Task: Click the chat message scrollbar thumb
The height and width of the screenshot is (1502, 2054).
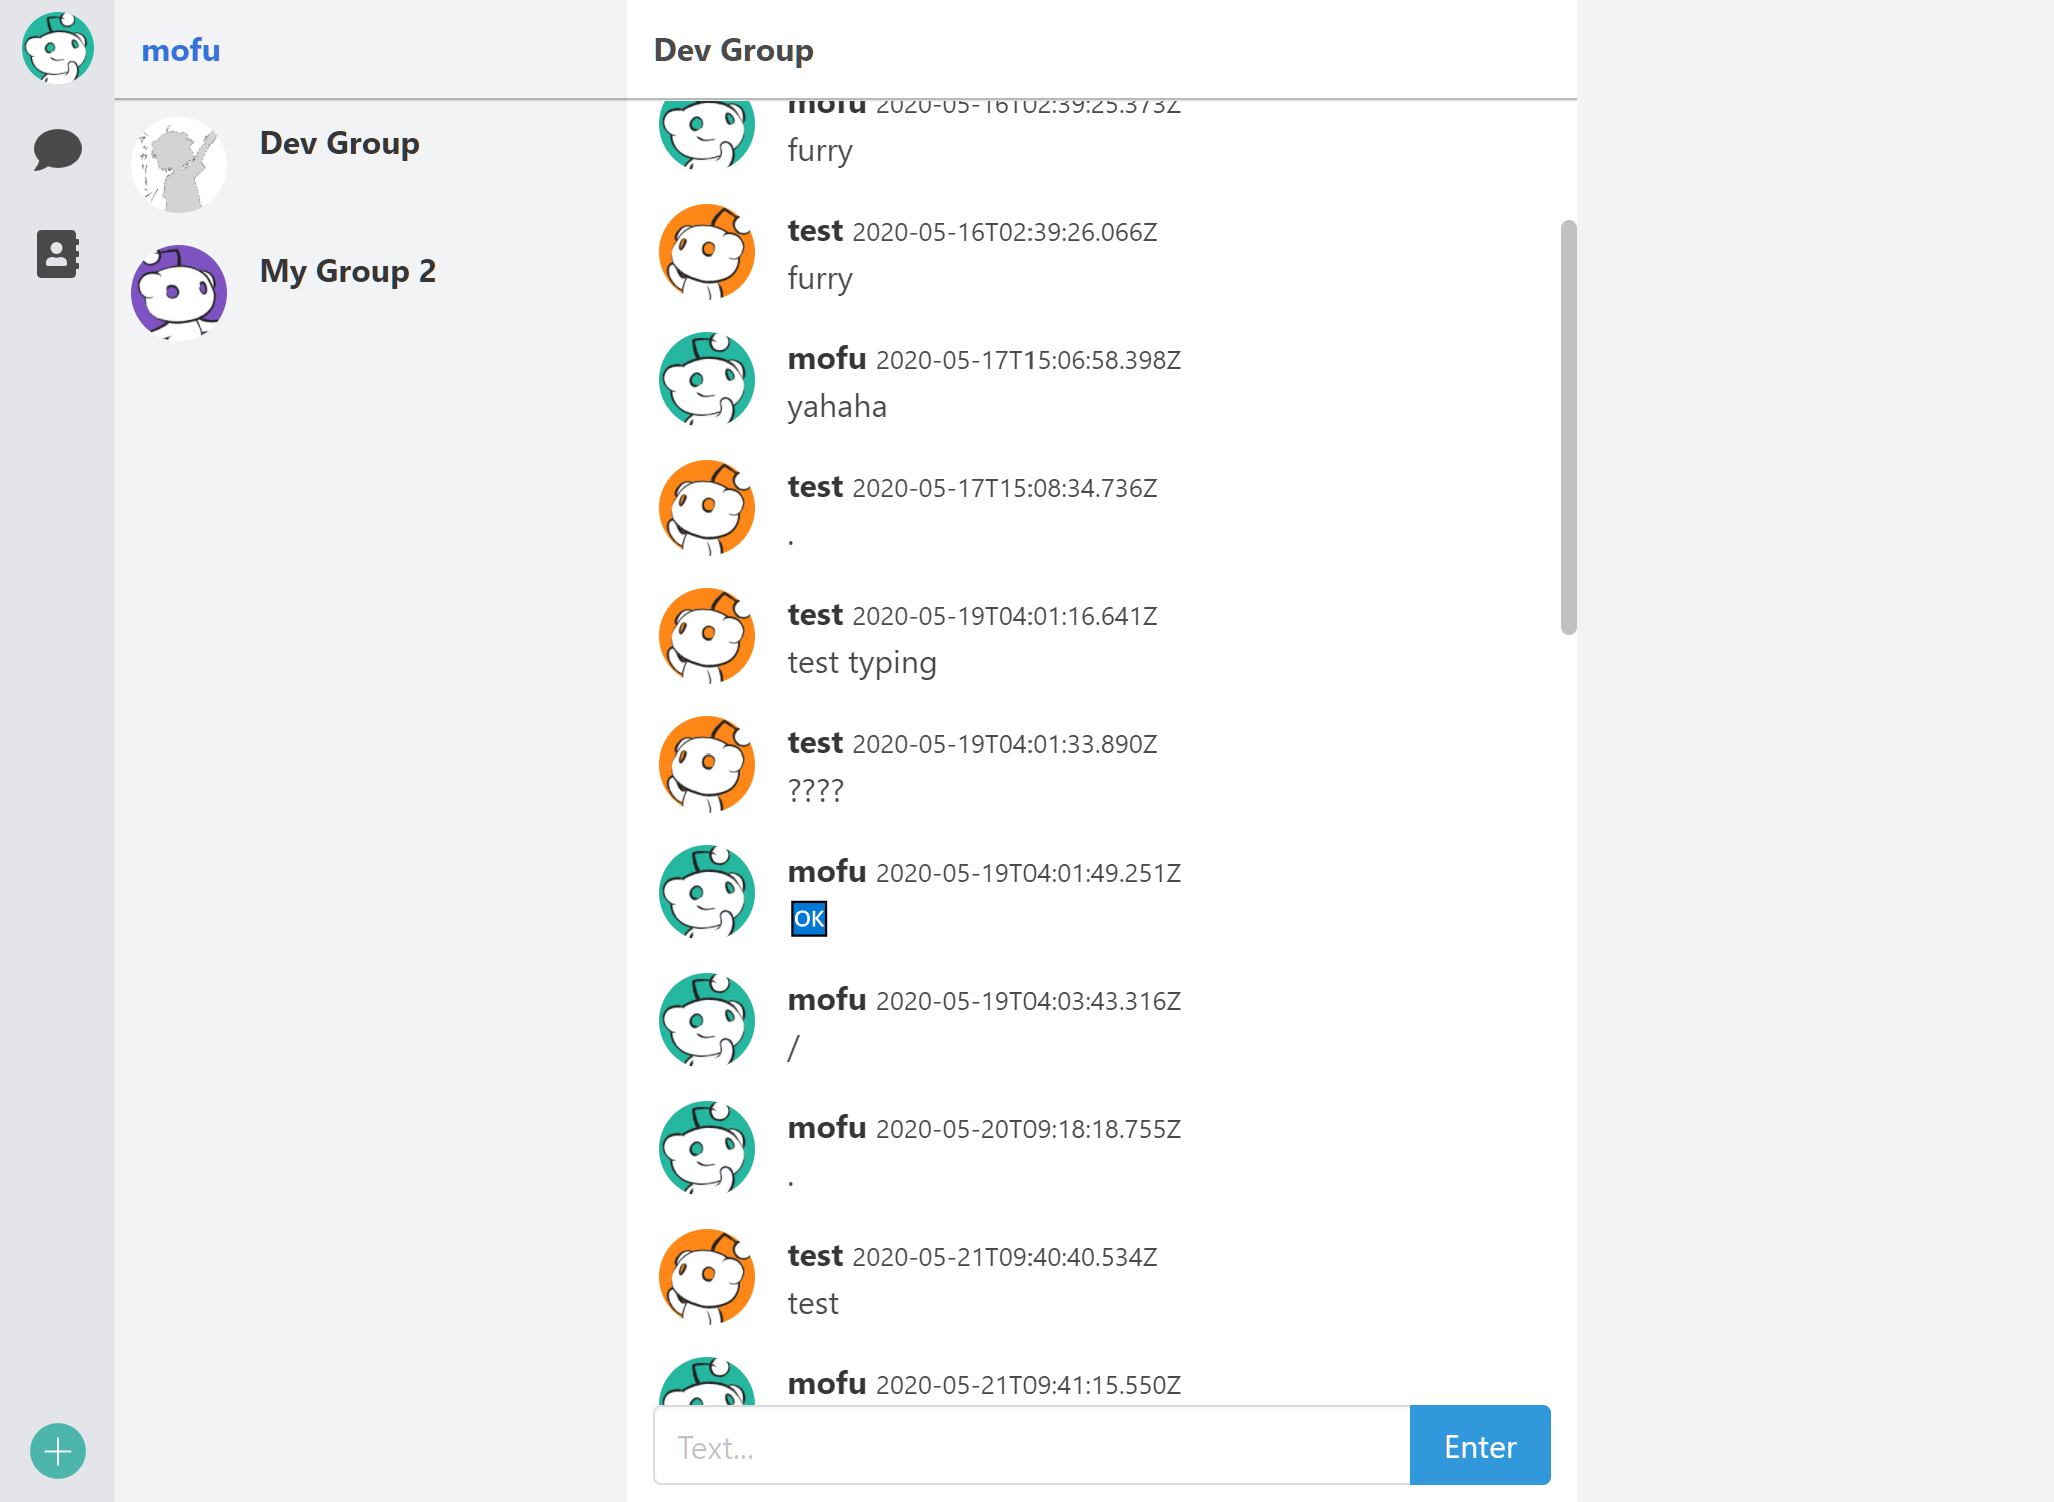Action: 1568,427
